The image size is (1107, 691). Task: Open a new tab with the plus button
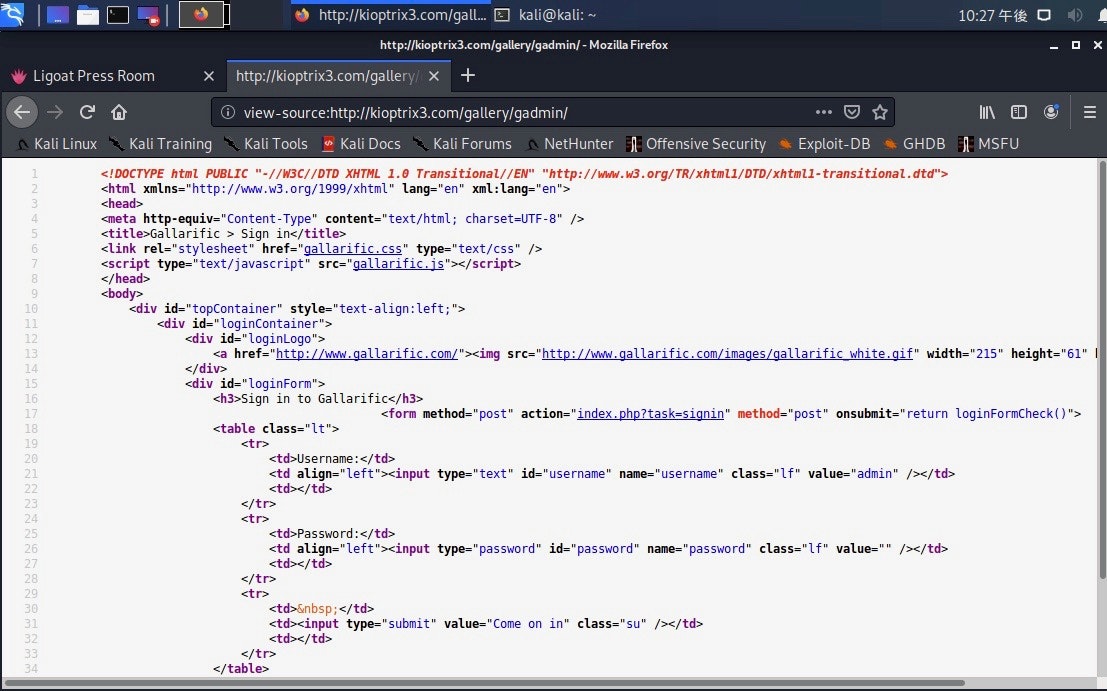(467, 76)
